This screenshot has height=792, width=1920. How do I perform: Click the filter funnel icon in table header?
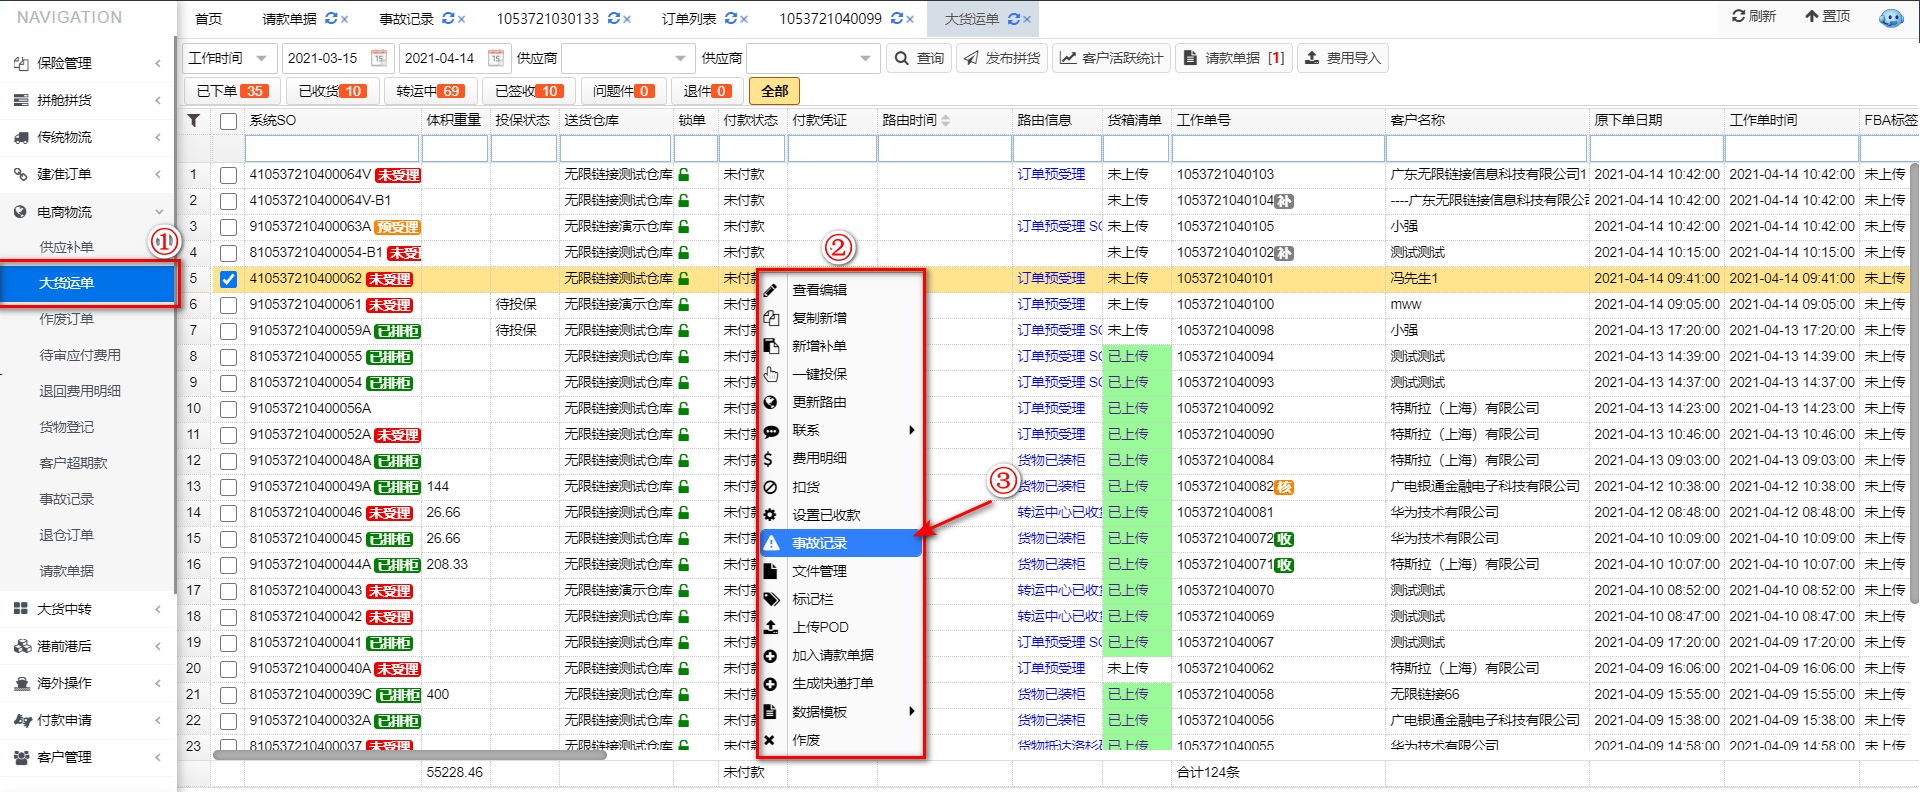coord(194,120)
